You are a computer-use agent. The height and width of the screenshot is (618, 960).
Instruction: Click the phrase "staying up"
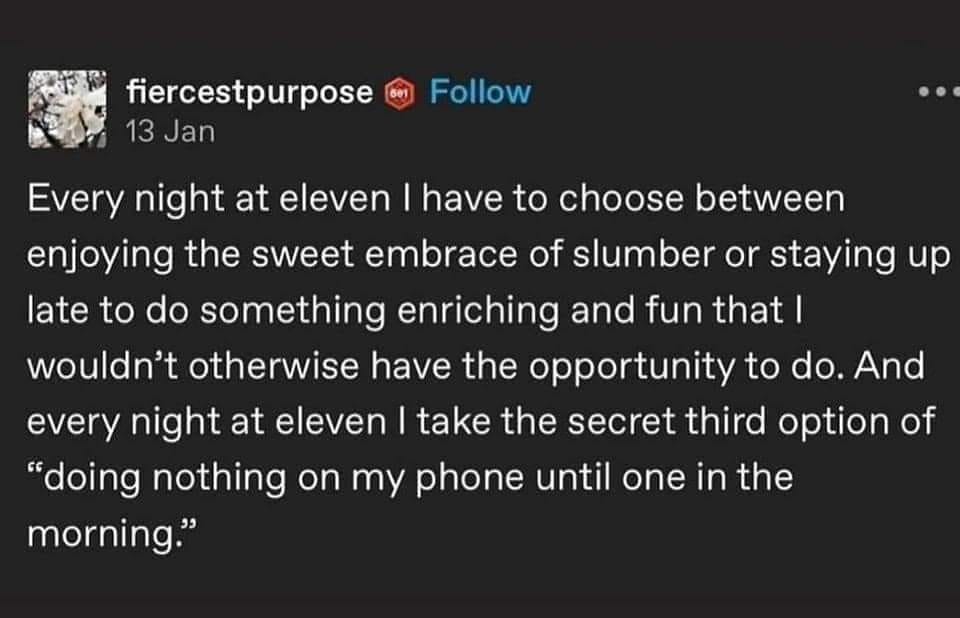click(852, 255)
